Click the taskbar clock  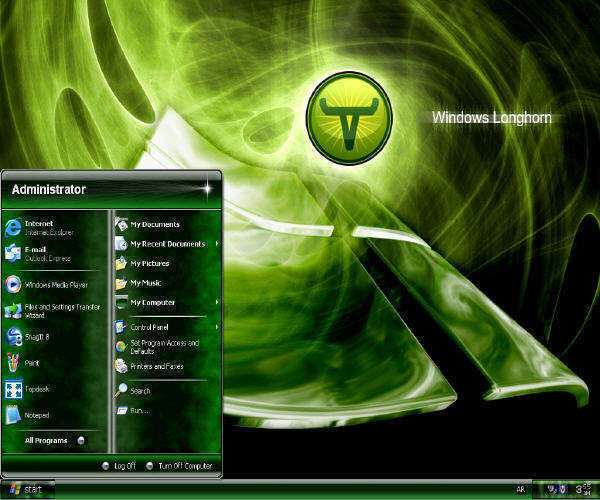click(583, 489)
